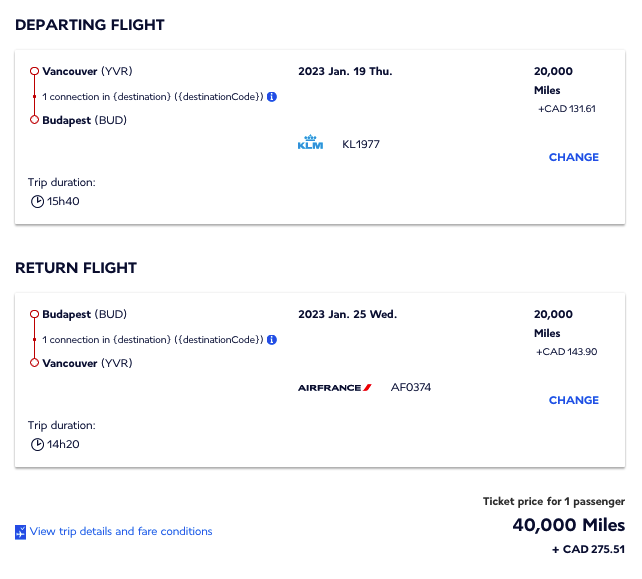Screen dimensions: 642x579
Task: Click departing flight connection text
Action: [152, 97]
